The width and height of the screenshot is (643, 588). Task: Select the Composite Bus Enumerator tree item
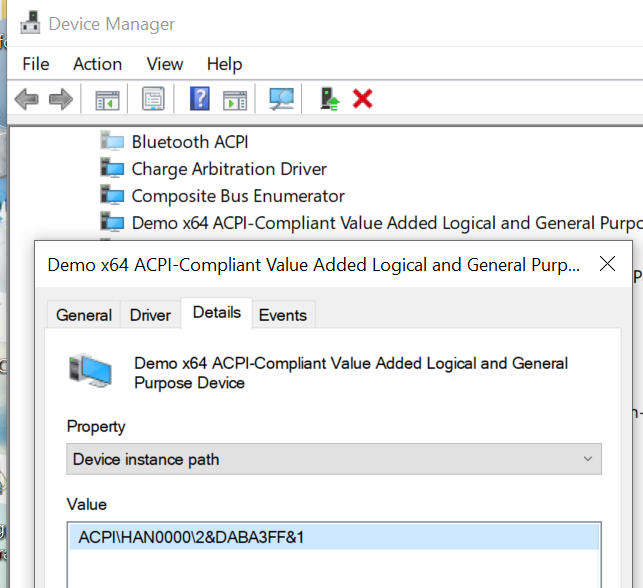(x=238, y=196)
